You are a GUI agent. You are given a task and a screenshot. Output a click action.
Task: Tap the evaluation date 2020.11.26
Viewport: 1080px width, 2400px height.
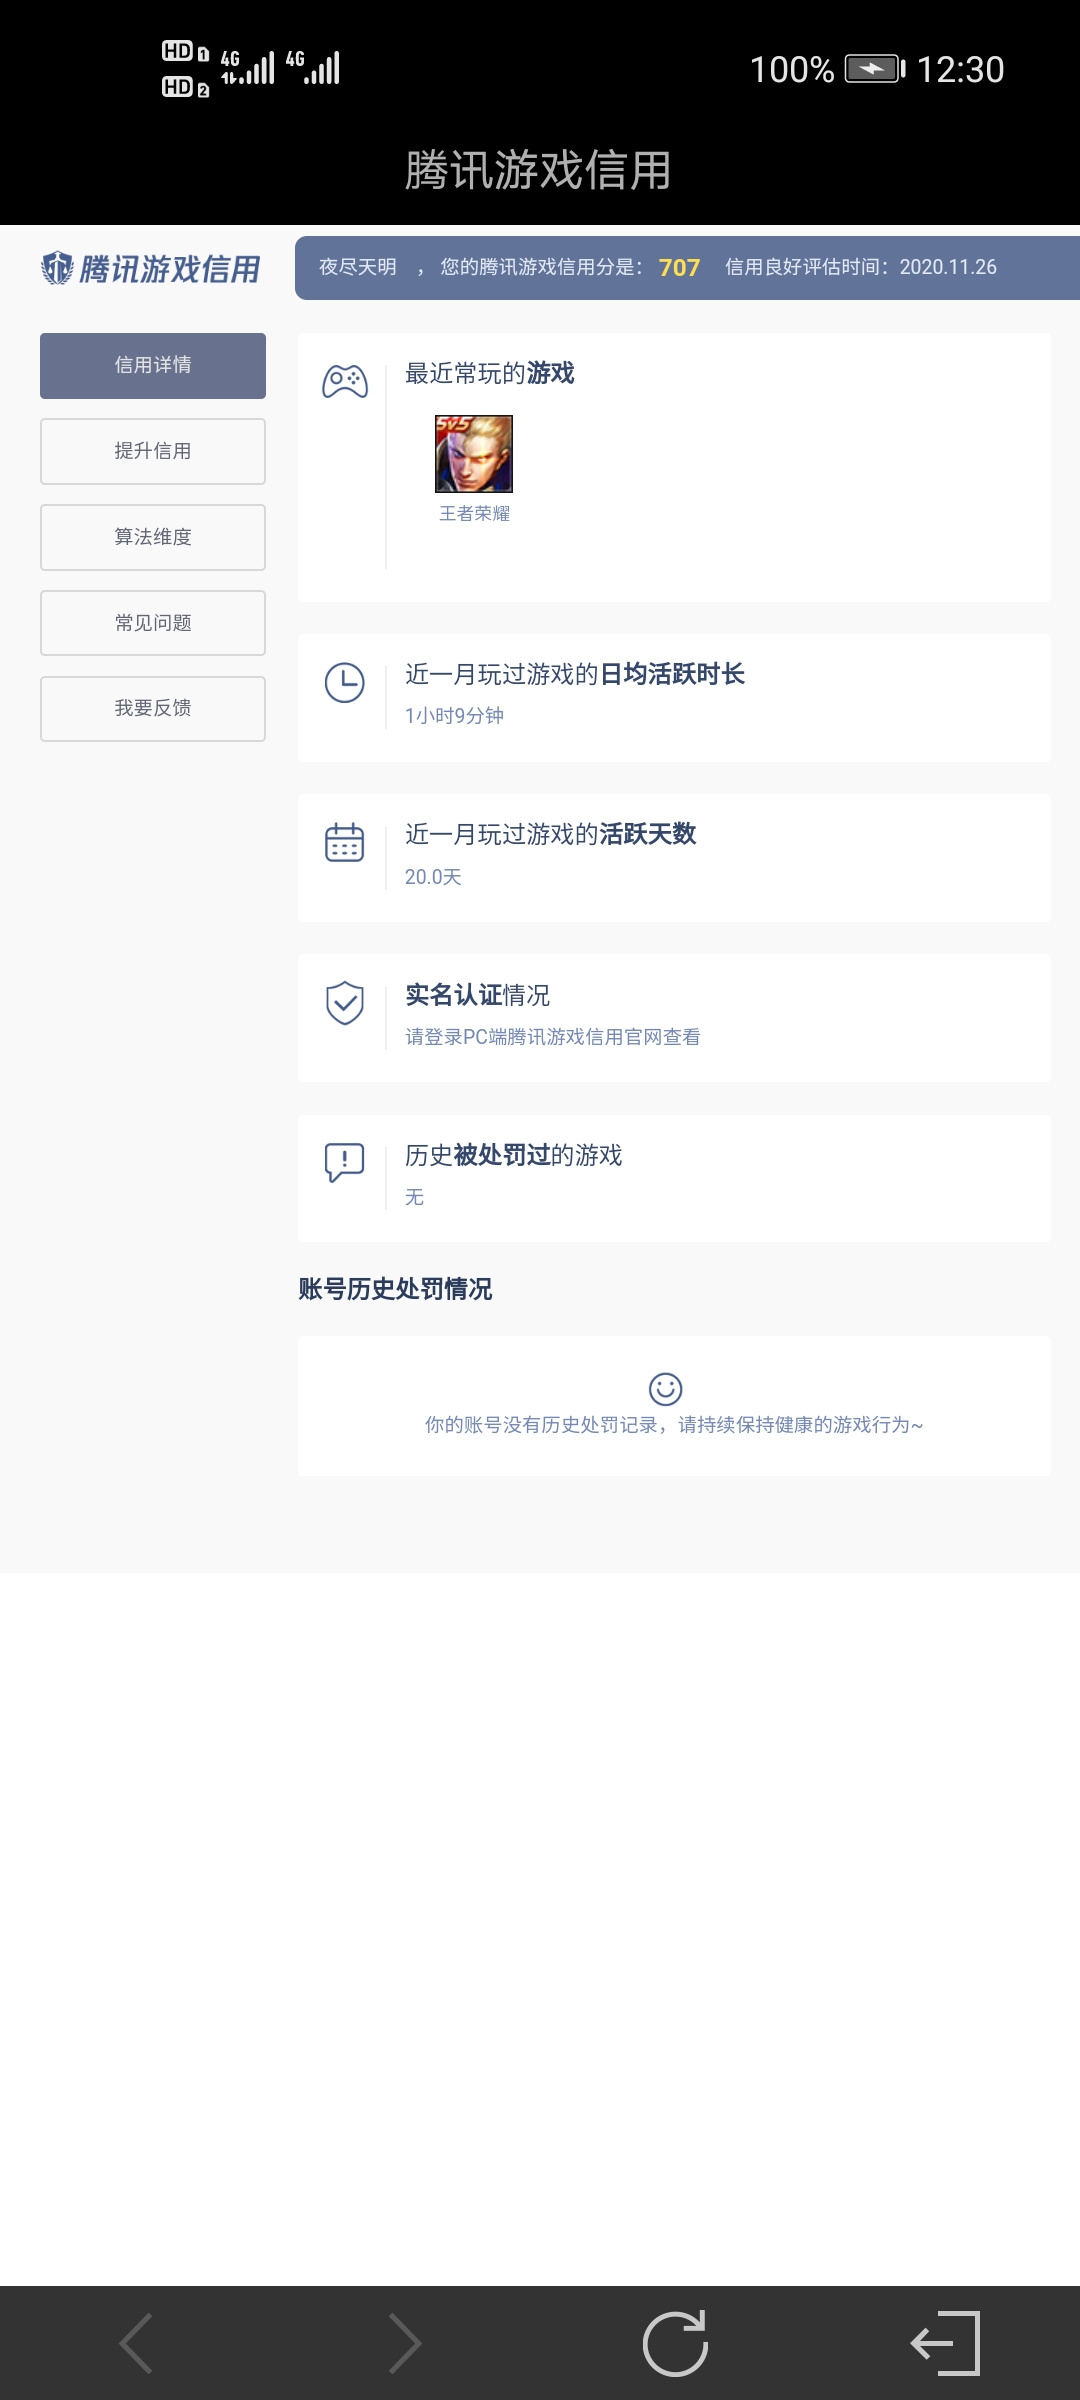pyautogui.click(x=948, y=267)
